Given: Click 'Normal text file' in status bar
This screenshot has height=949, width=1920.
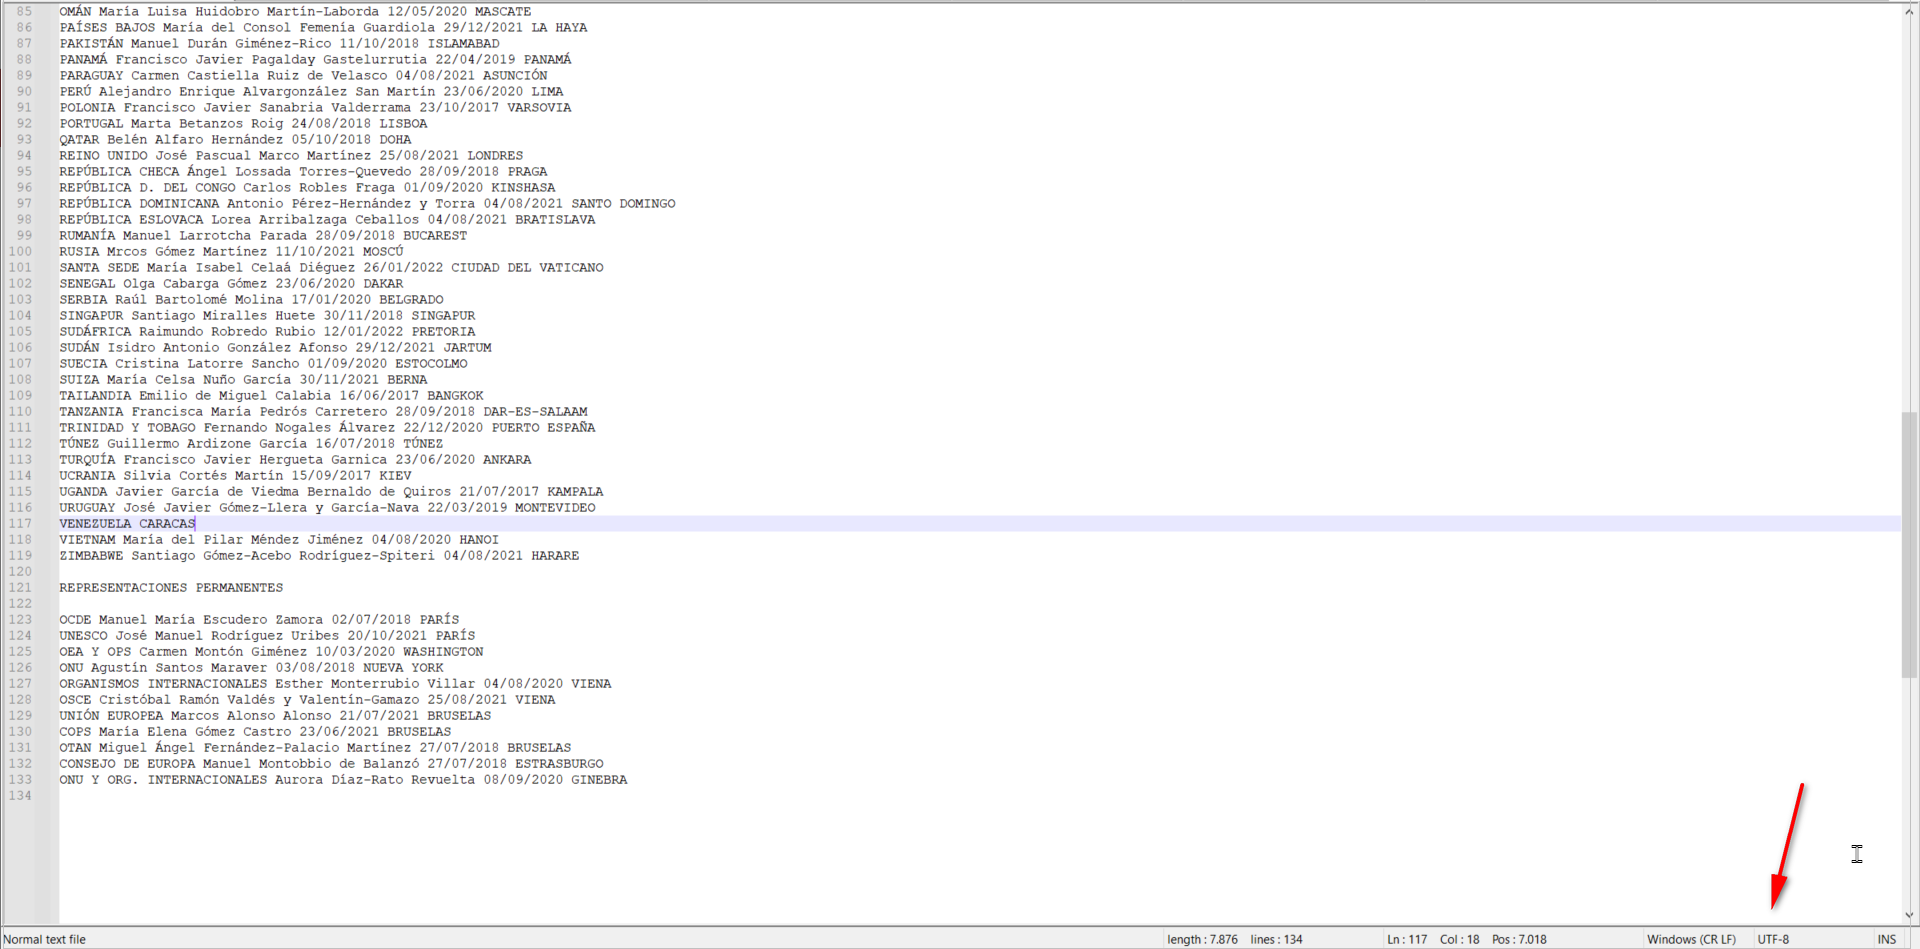Looking at the screenshot, I should point(45,939).
